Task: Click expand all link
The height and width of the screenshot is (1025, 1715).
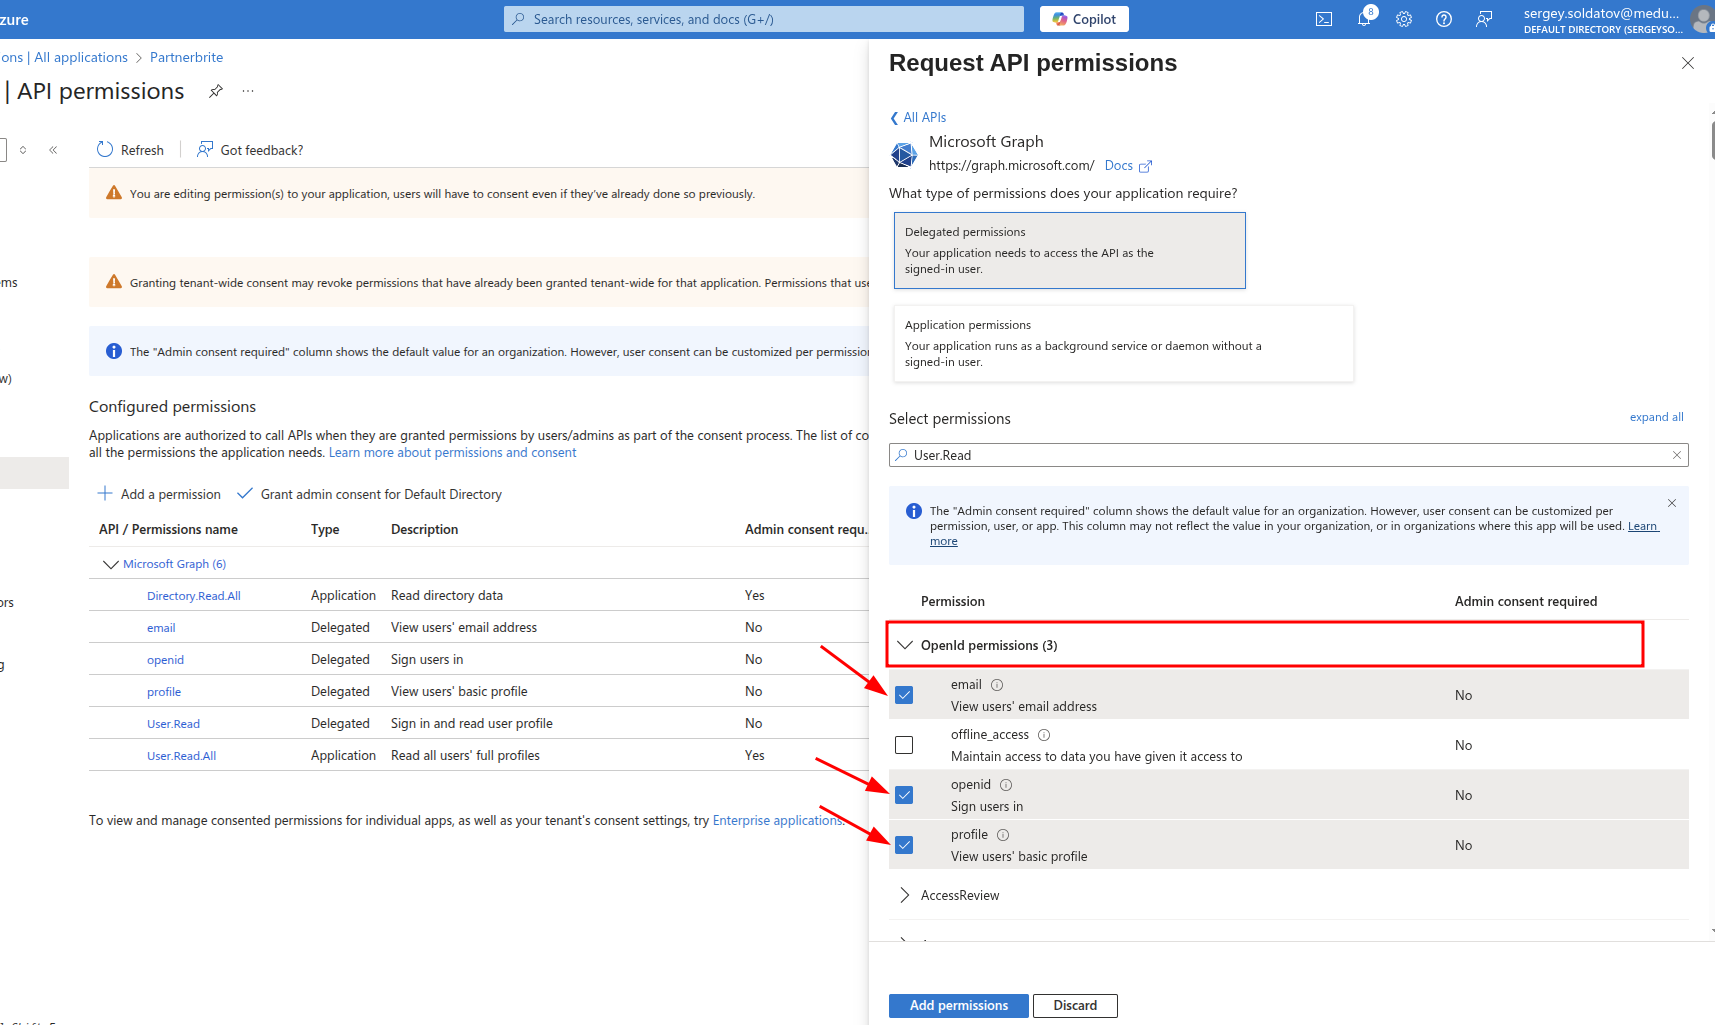Action: (x=1656, y=417)
